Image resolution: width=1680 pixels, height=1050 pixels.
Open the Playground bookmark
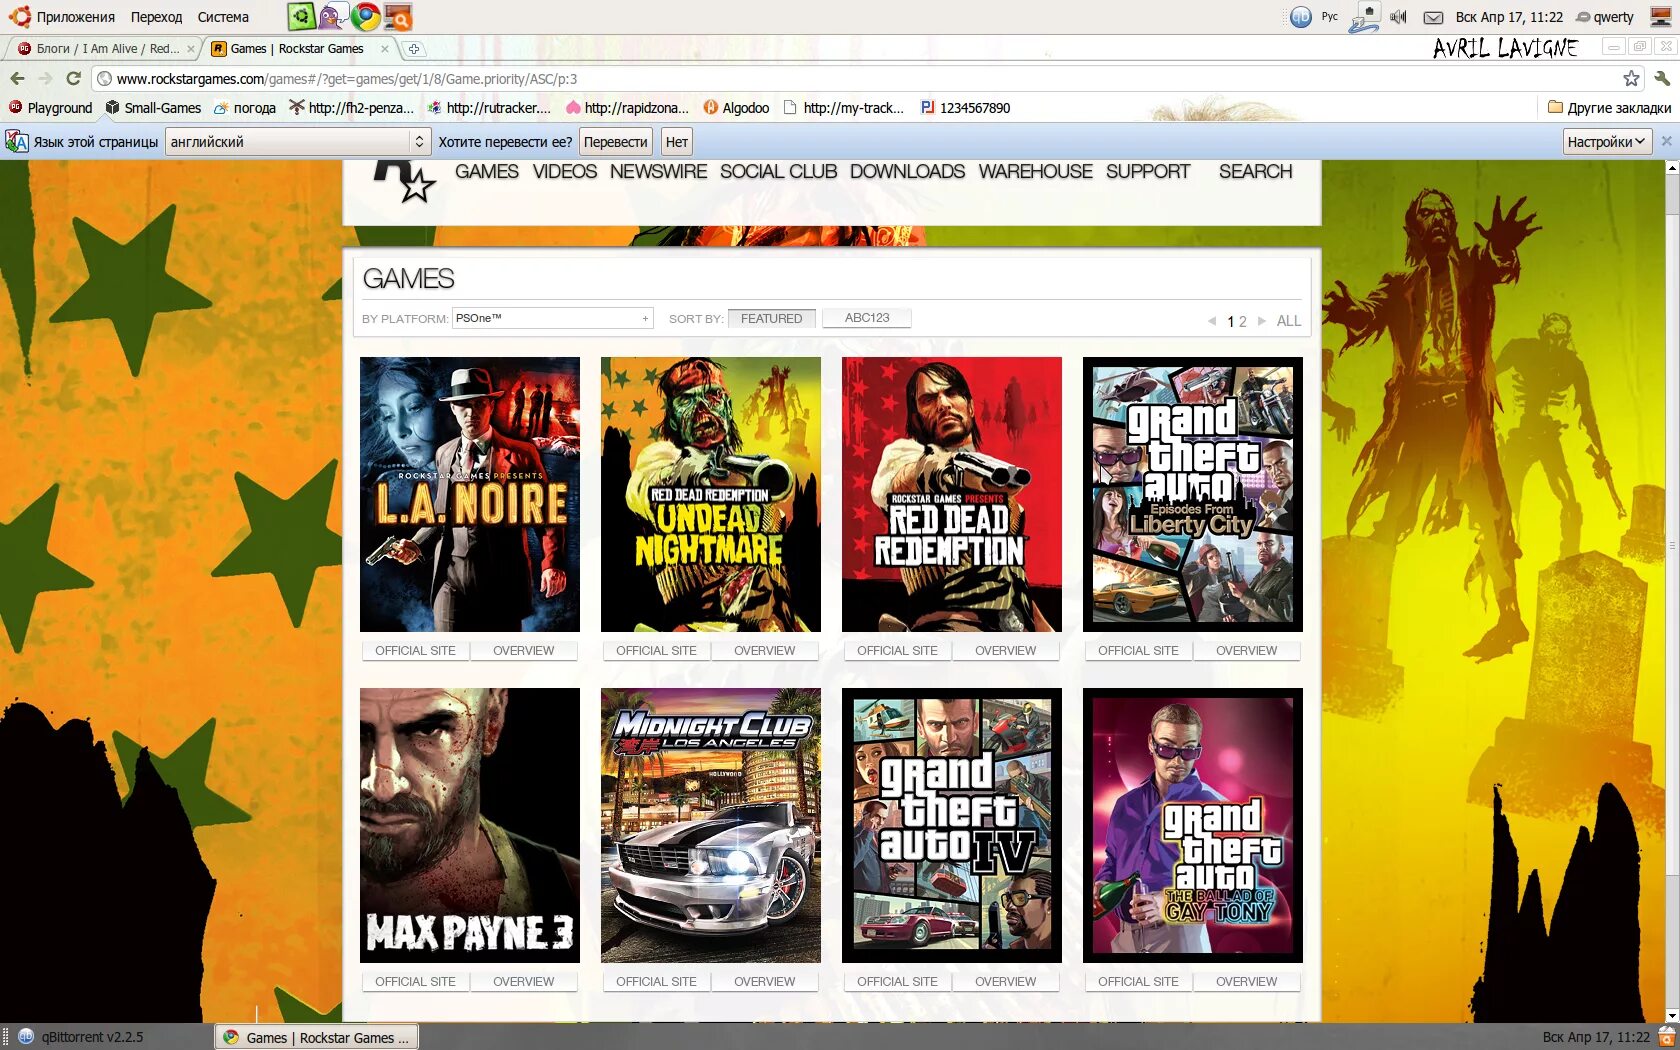coord(50,108)
